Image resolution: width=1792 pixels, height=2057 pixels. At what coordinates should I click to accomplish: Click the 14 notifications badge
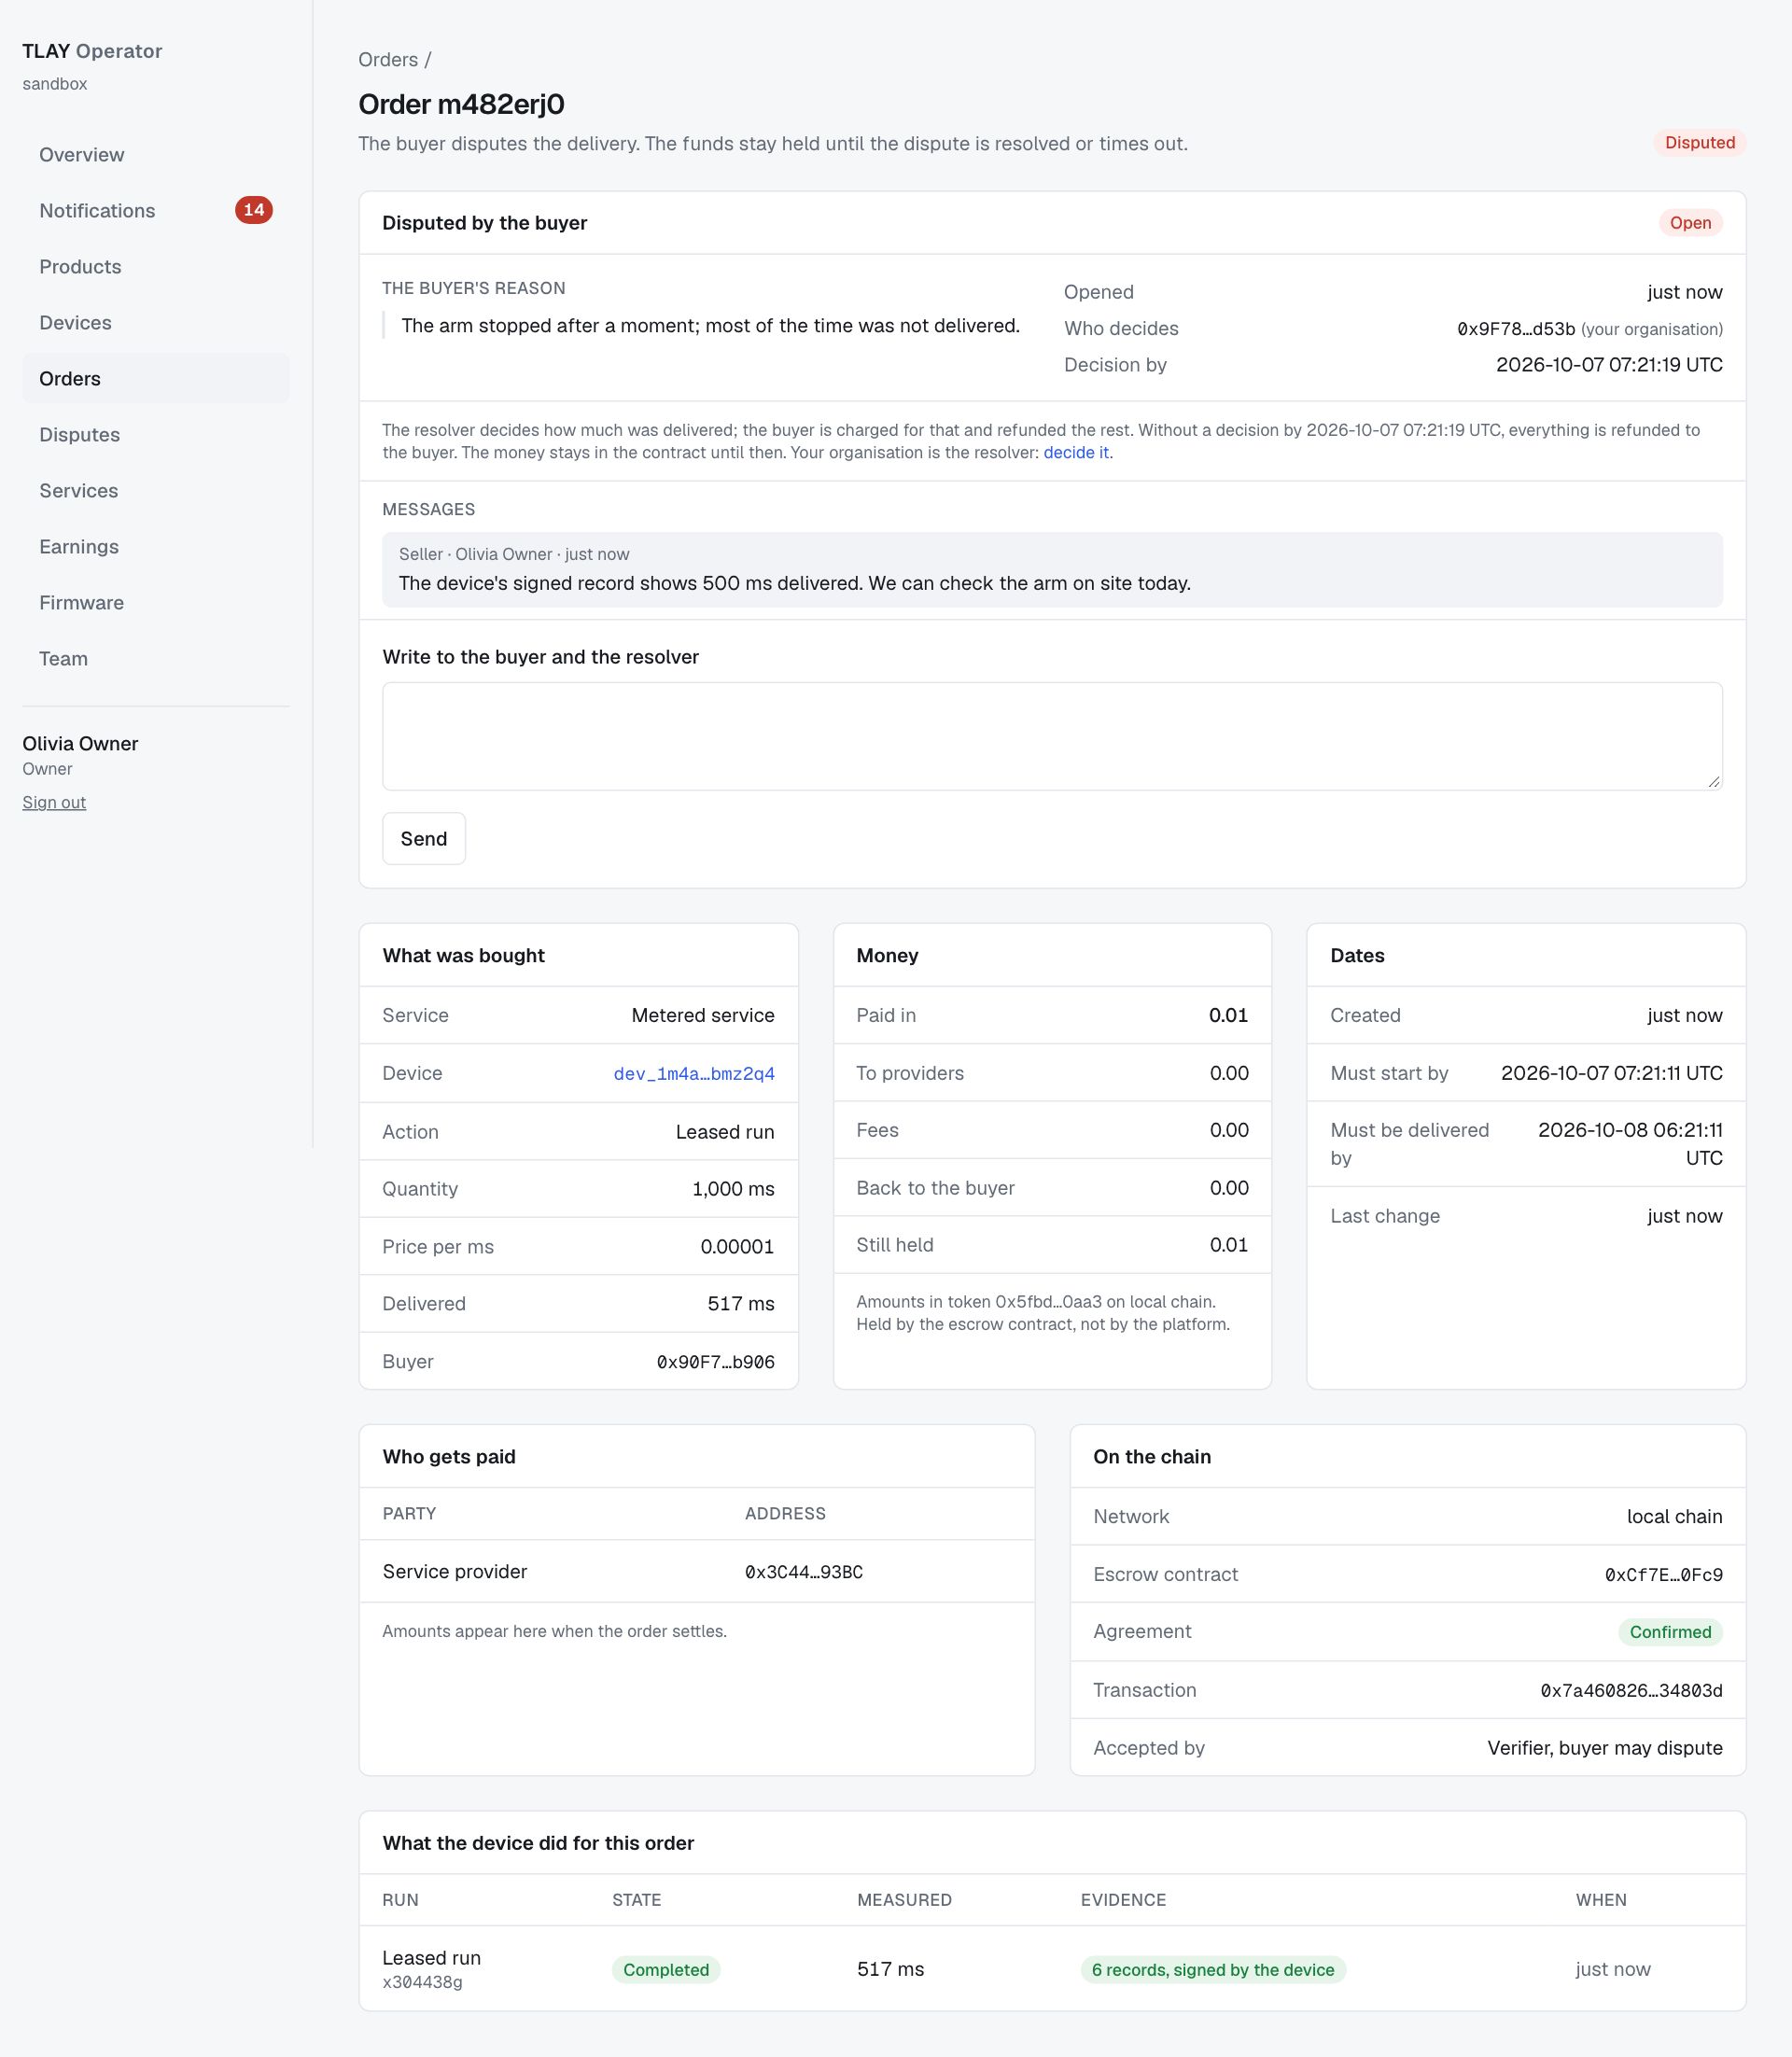(x=254, y=210)
